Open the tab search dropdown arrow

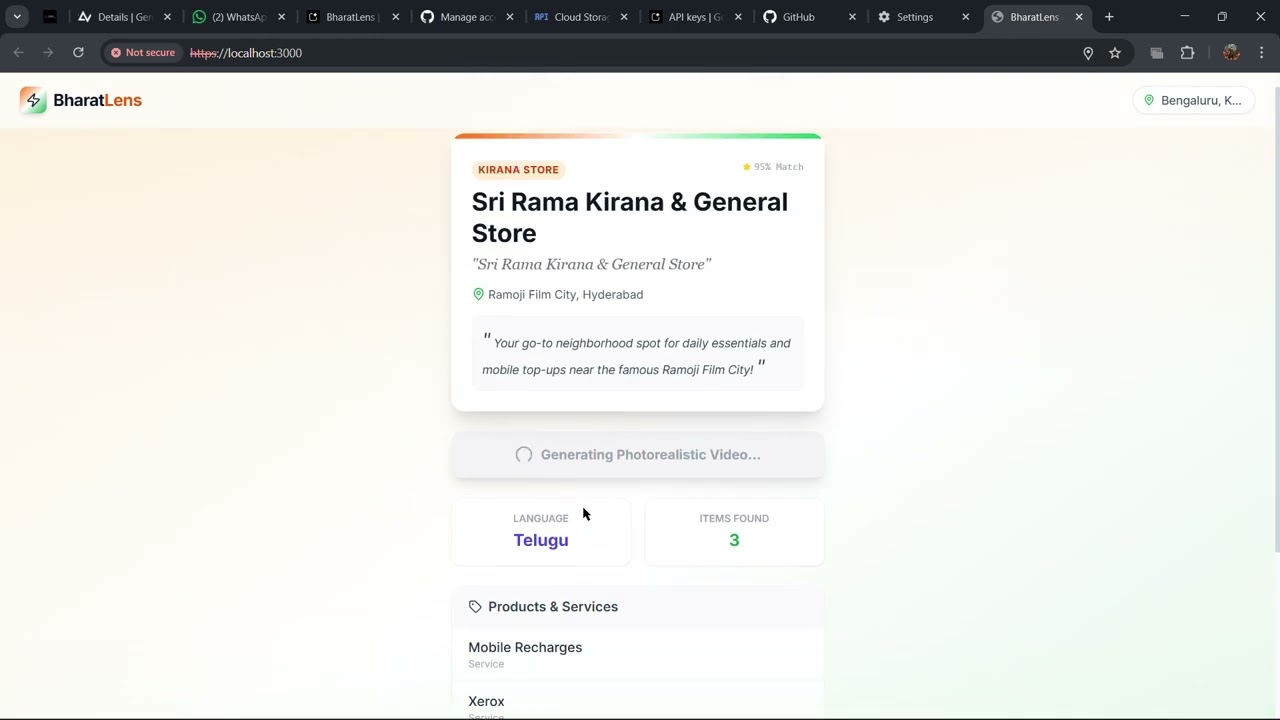pos(17,17)
